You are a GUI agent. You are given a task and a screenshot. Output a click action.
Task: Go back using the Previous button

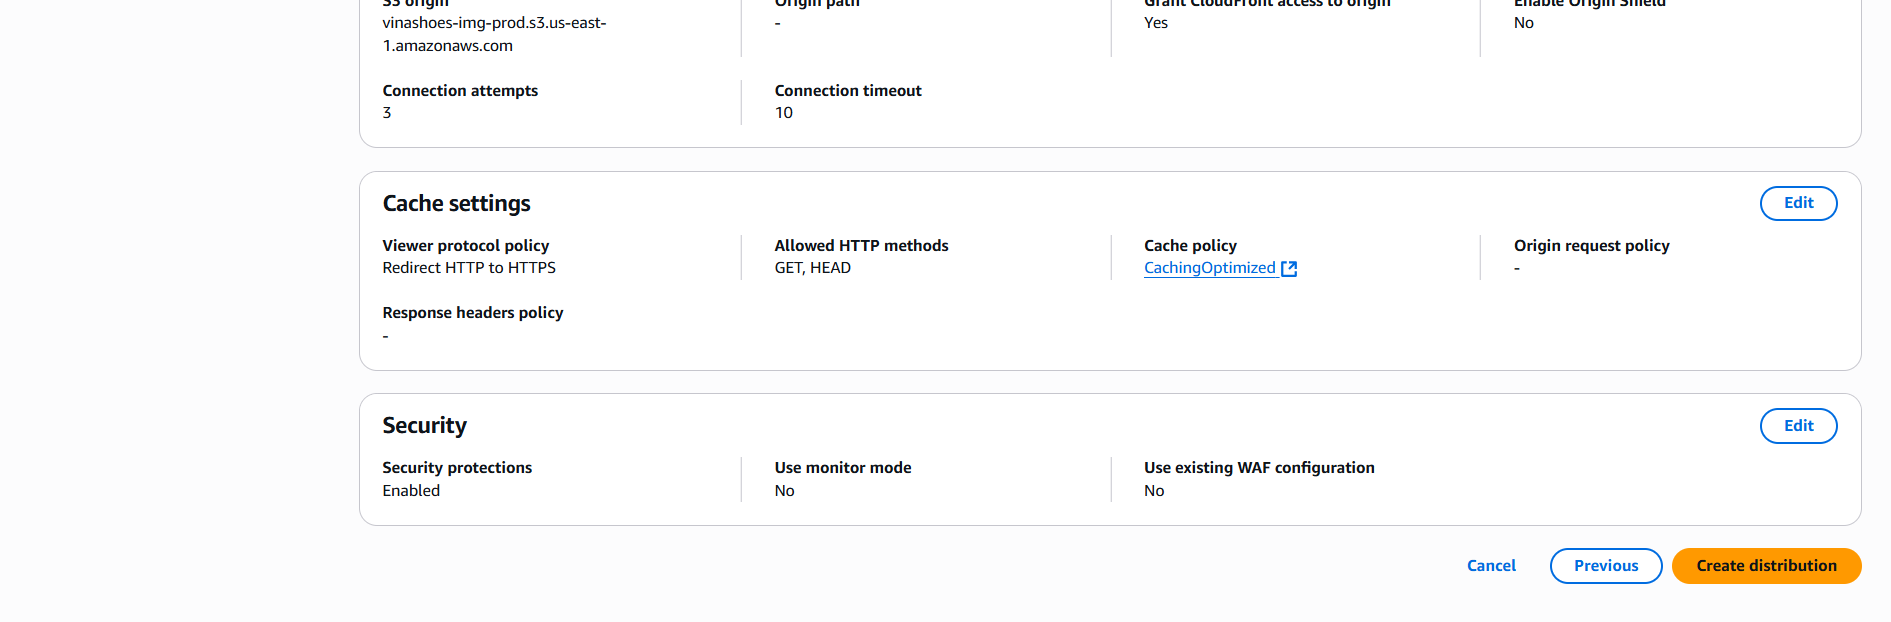pyautogui.click(x=1605, y=565)
